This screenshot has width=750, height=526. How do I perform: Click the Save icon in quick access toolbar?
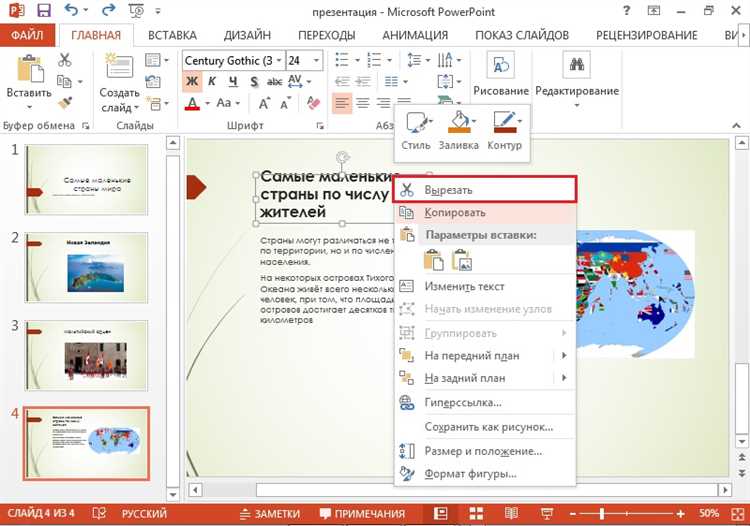[x=44, y=11]
